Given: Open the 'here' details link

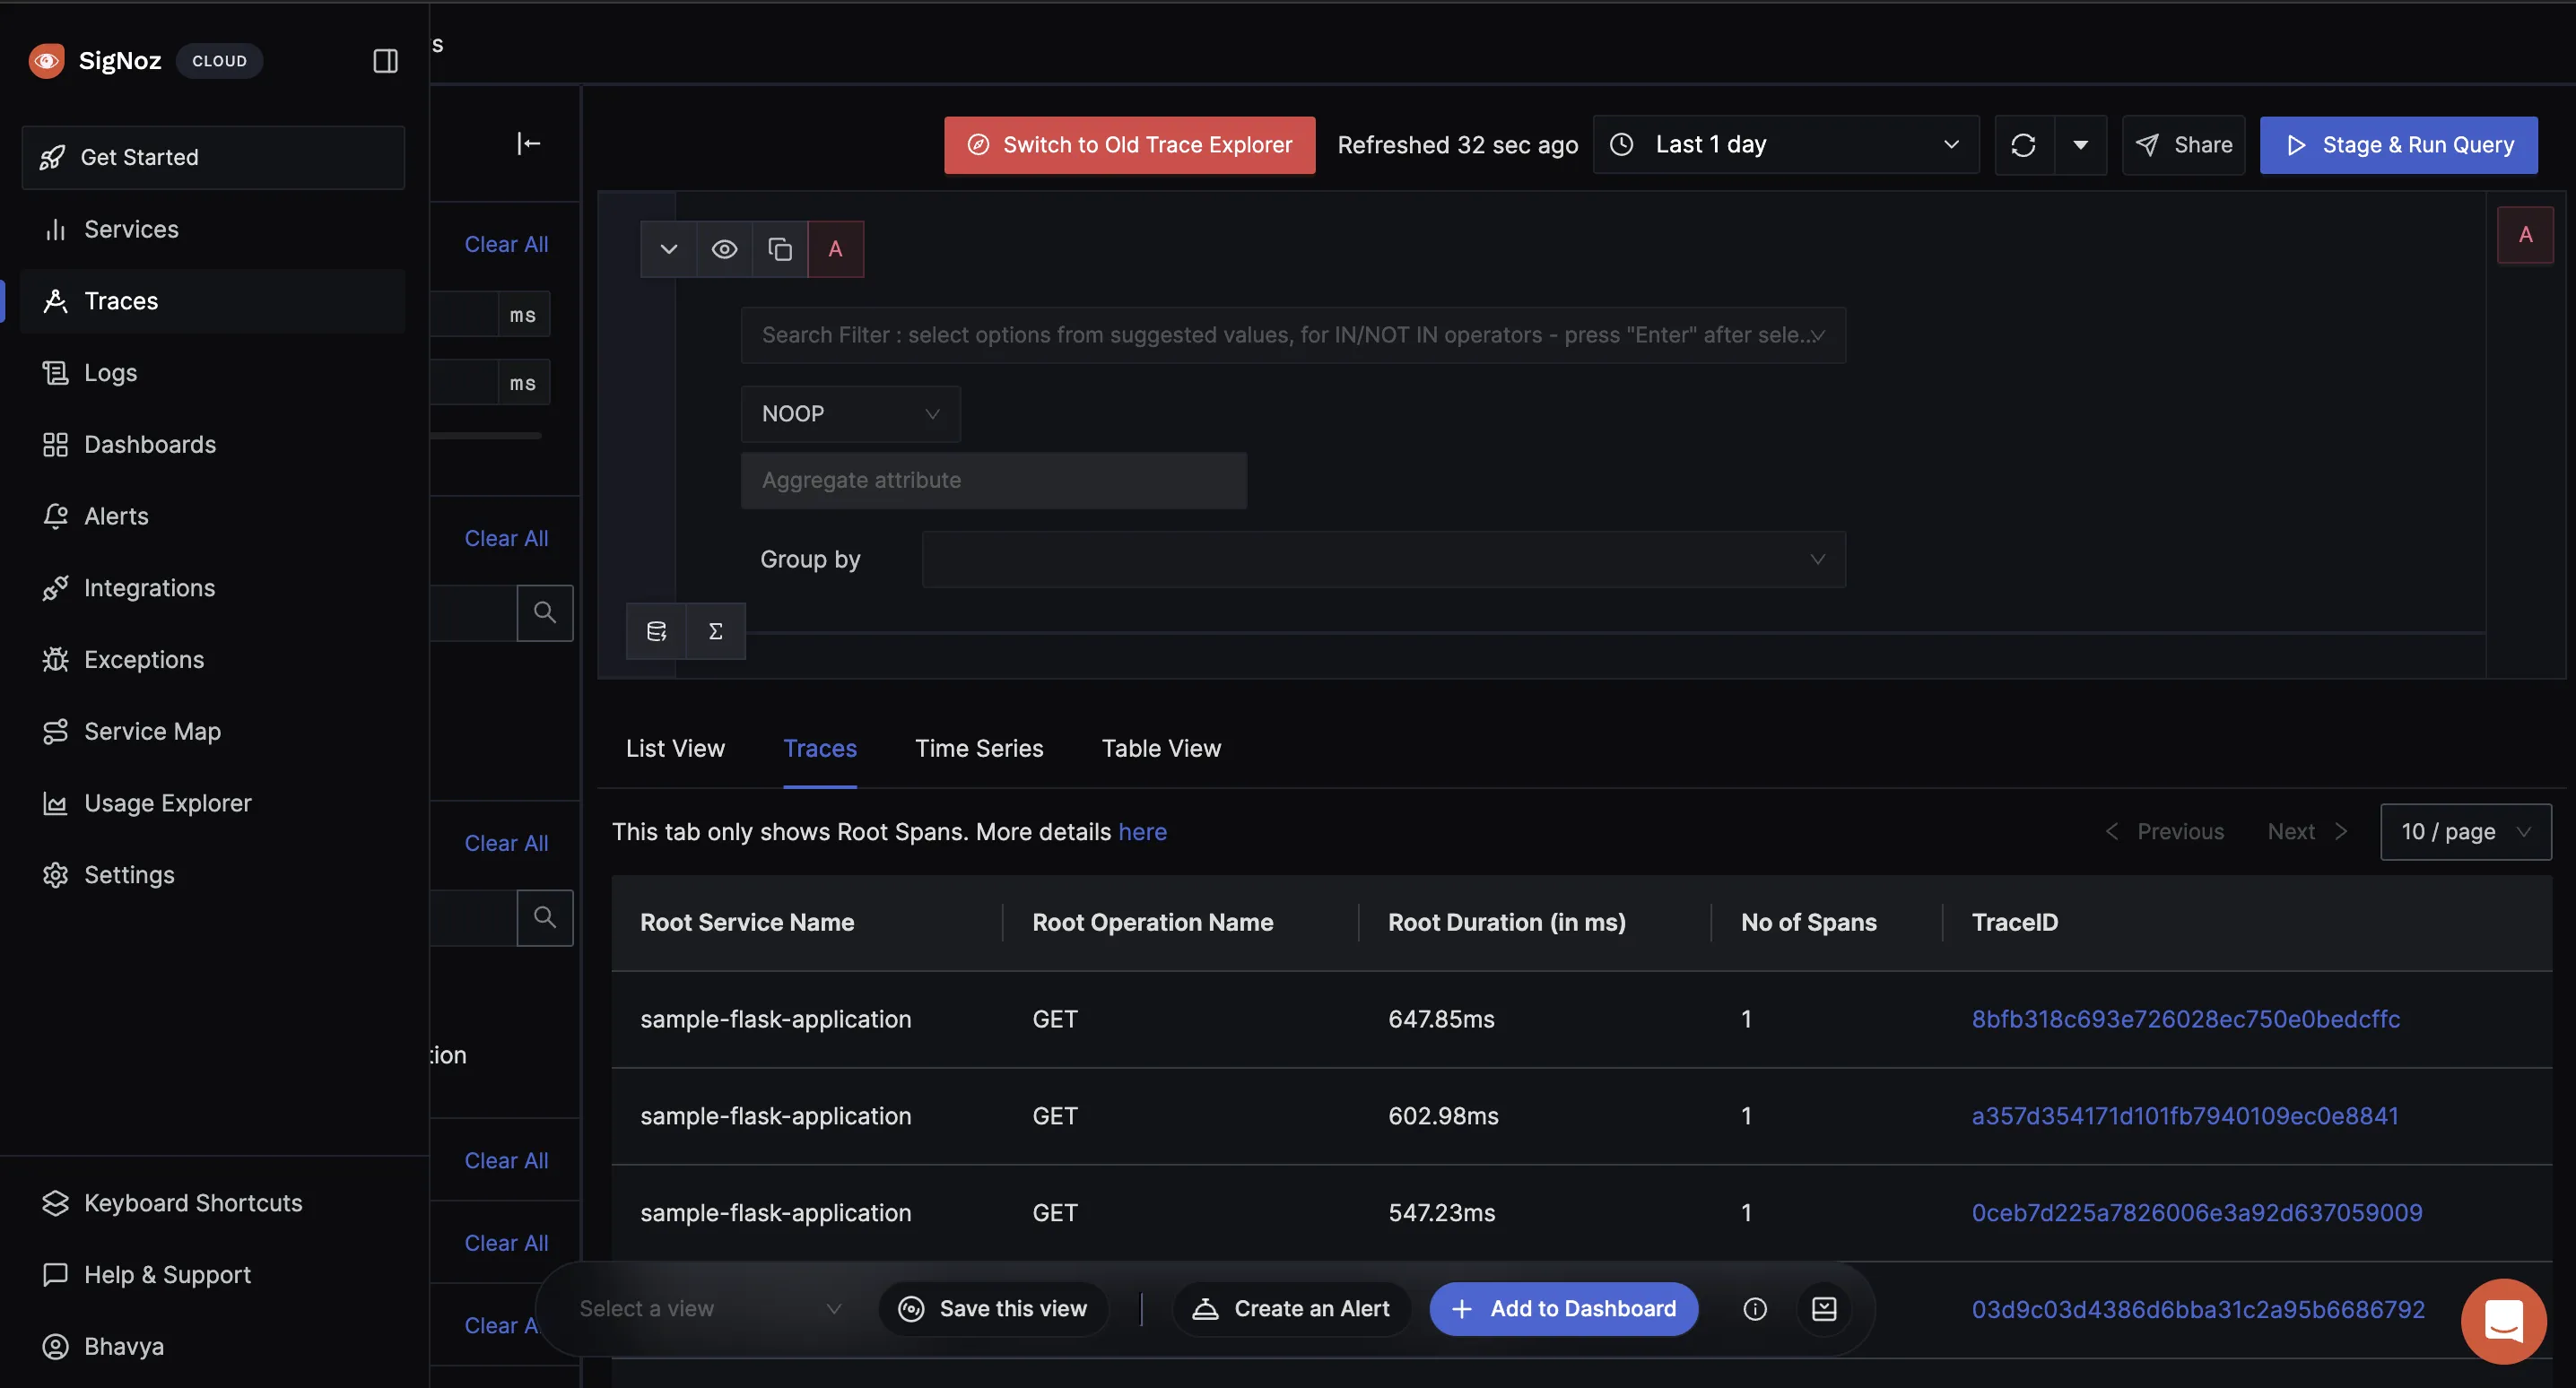Looking at the screenshot, I should tap(1142, 832).
